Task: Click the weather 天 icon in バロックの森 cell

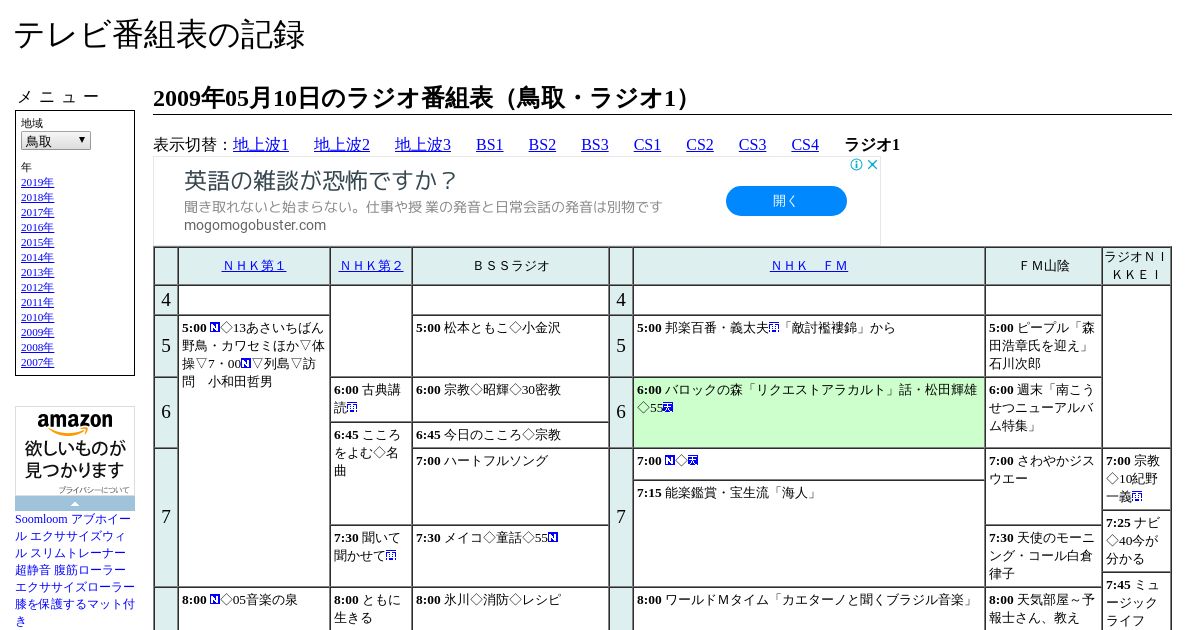Action: 668,407
